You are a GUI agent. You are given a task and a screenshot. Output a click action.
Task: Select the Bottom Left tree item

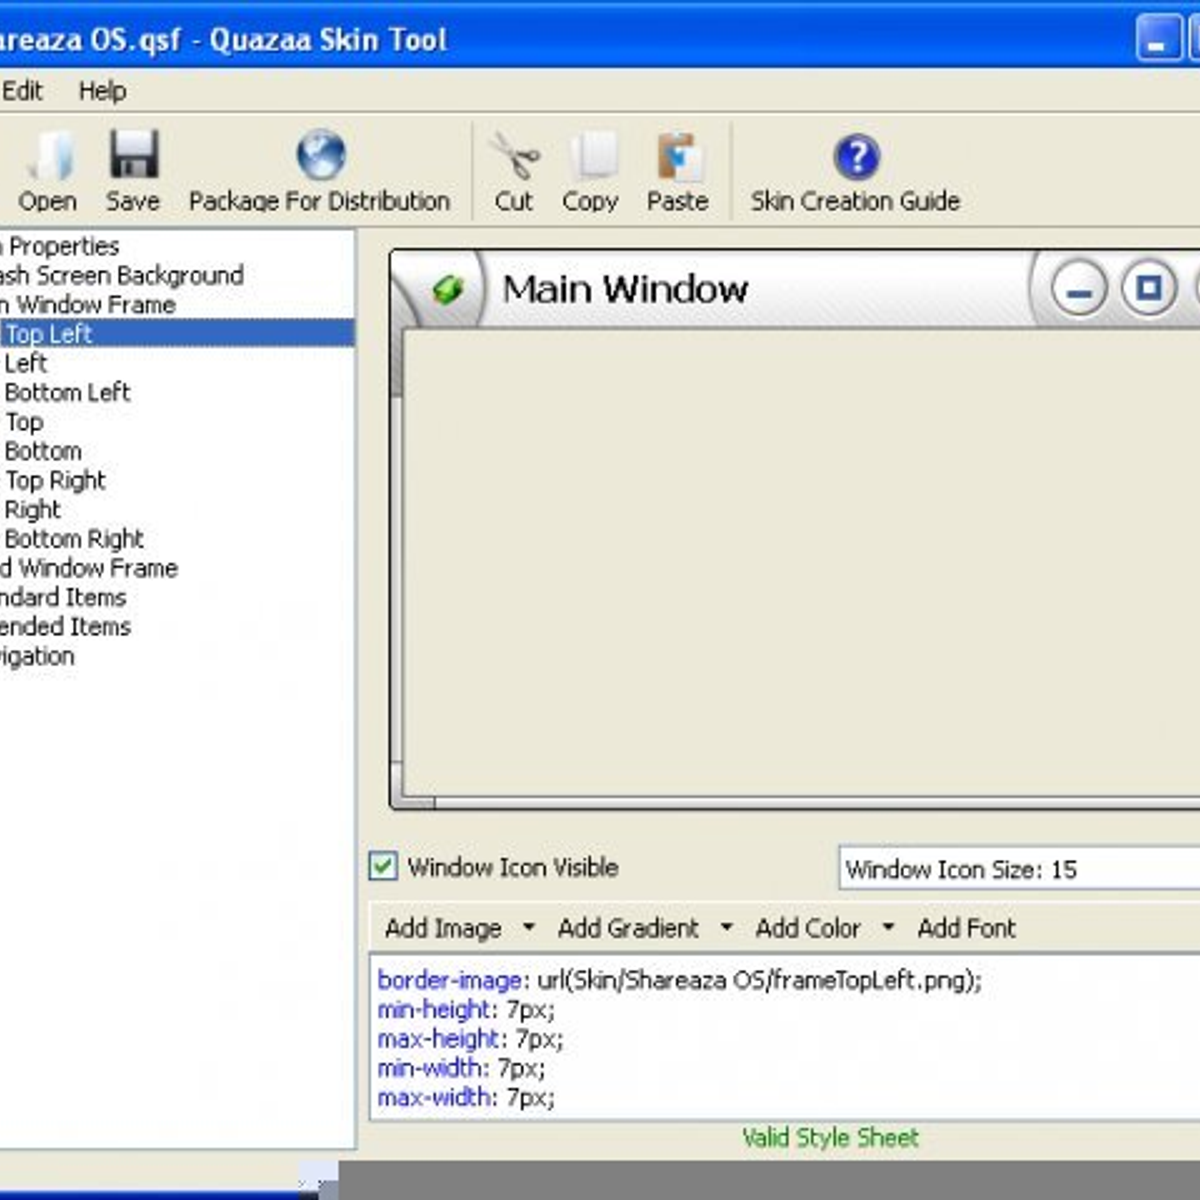coord(67,392)
